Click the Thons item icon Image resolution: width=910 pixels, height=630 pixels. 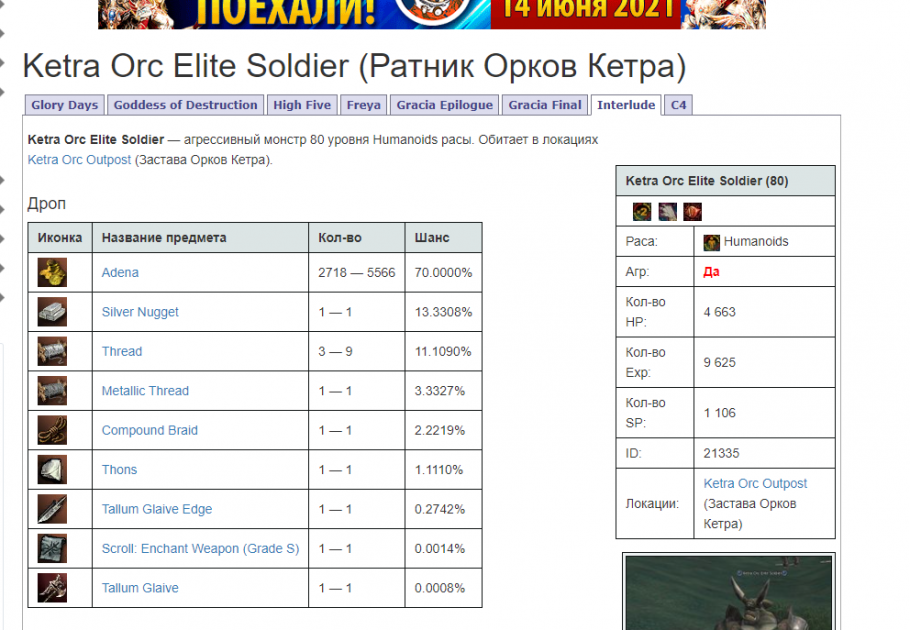point(53,470)
